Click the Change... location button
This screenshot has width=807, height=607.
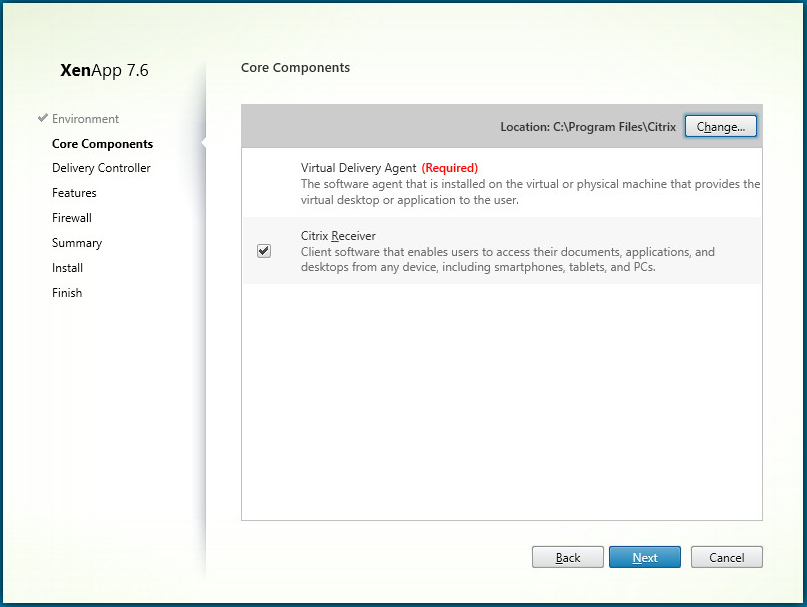point(721,127)
